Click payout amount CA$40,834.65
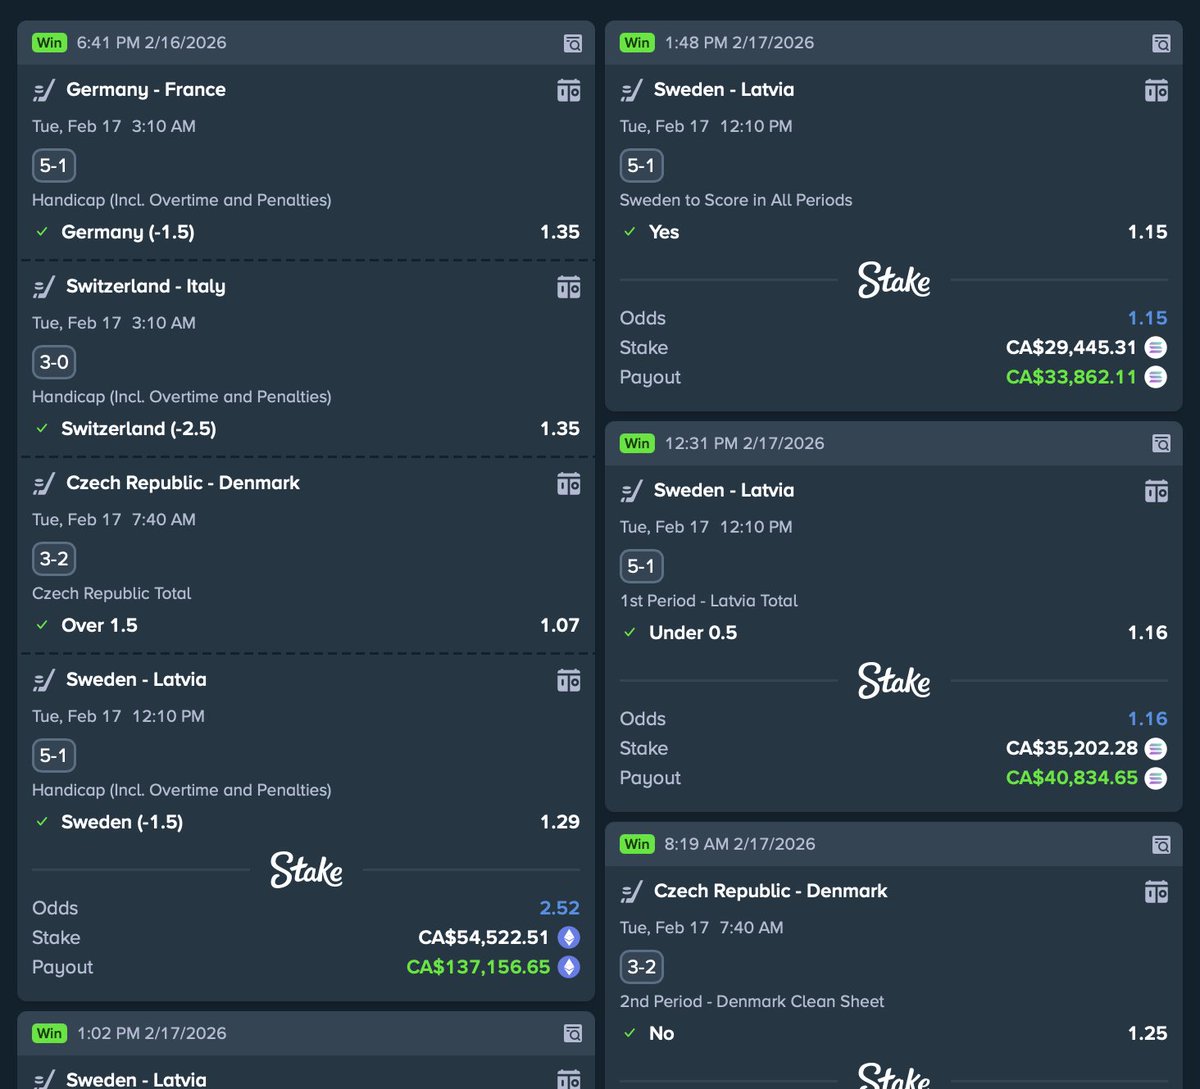This screenshot has width=1200, height=1089. point(1072,778)
